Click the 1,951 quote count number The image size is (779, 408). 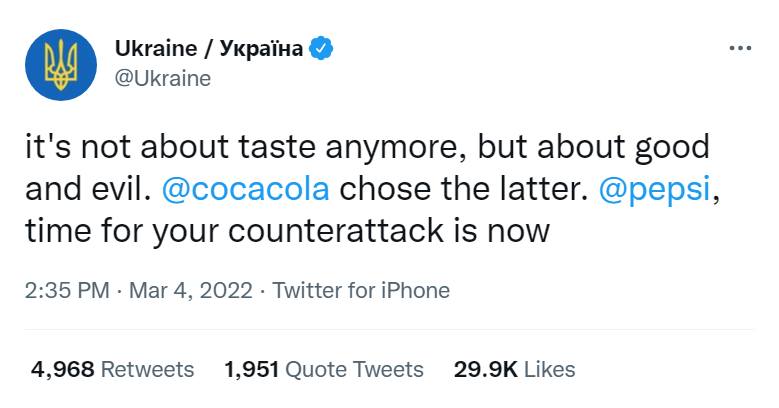coord(251,369)
